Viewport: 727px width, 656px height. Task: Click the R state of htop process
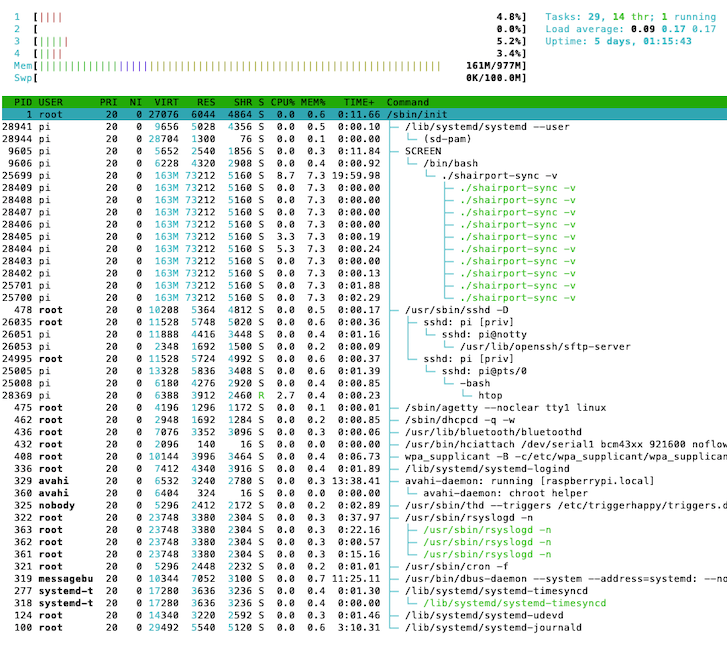(x=261, y=395)
